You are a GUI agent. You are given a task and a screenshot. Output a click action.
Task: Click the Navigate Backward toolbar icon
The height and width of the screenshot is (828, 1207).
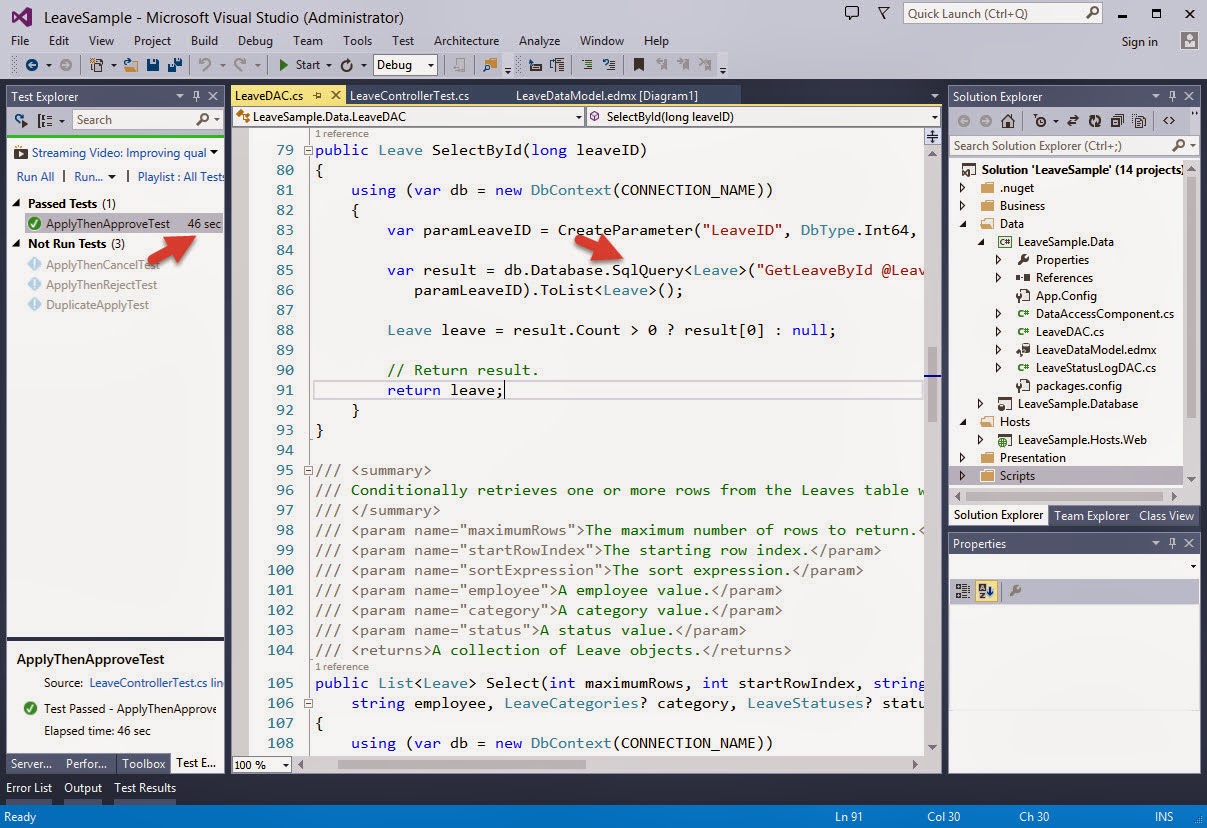click(31, 65)
